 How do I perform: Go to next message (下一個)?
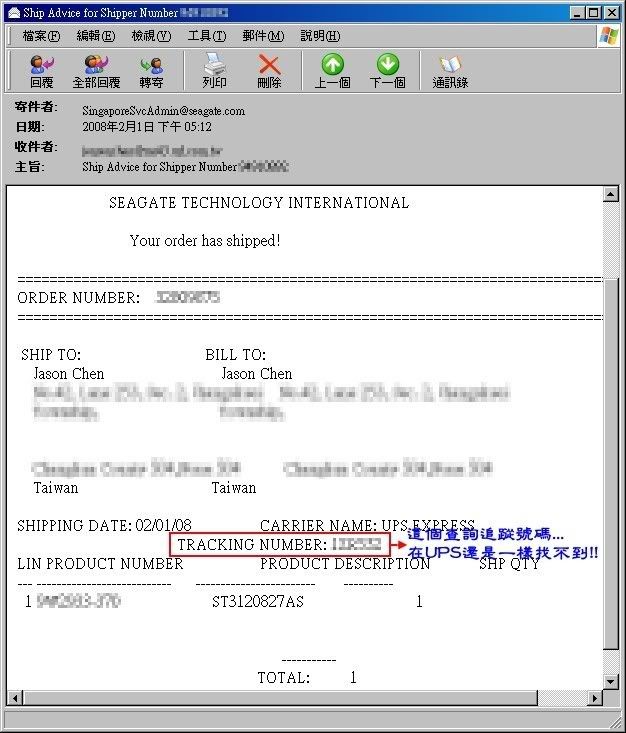click(388, 71)
